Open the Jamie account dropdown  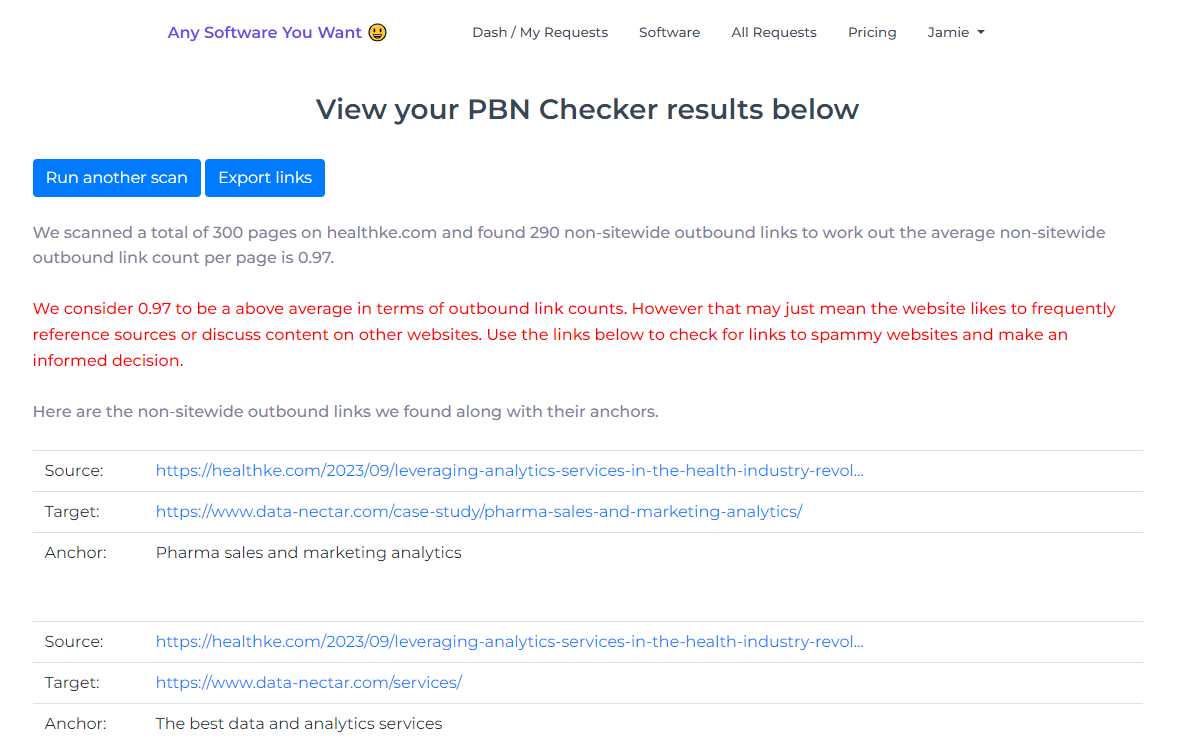(x=956, y=32)
